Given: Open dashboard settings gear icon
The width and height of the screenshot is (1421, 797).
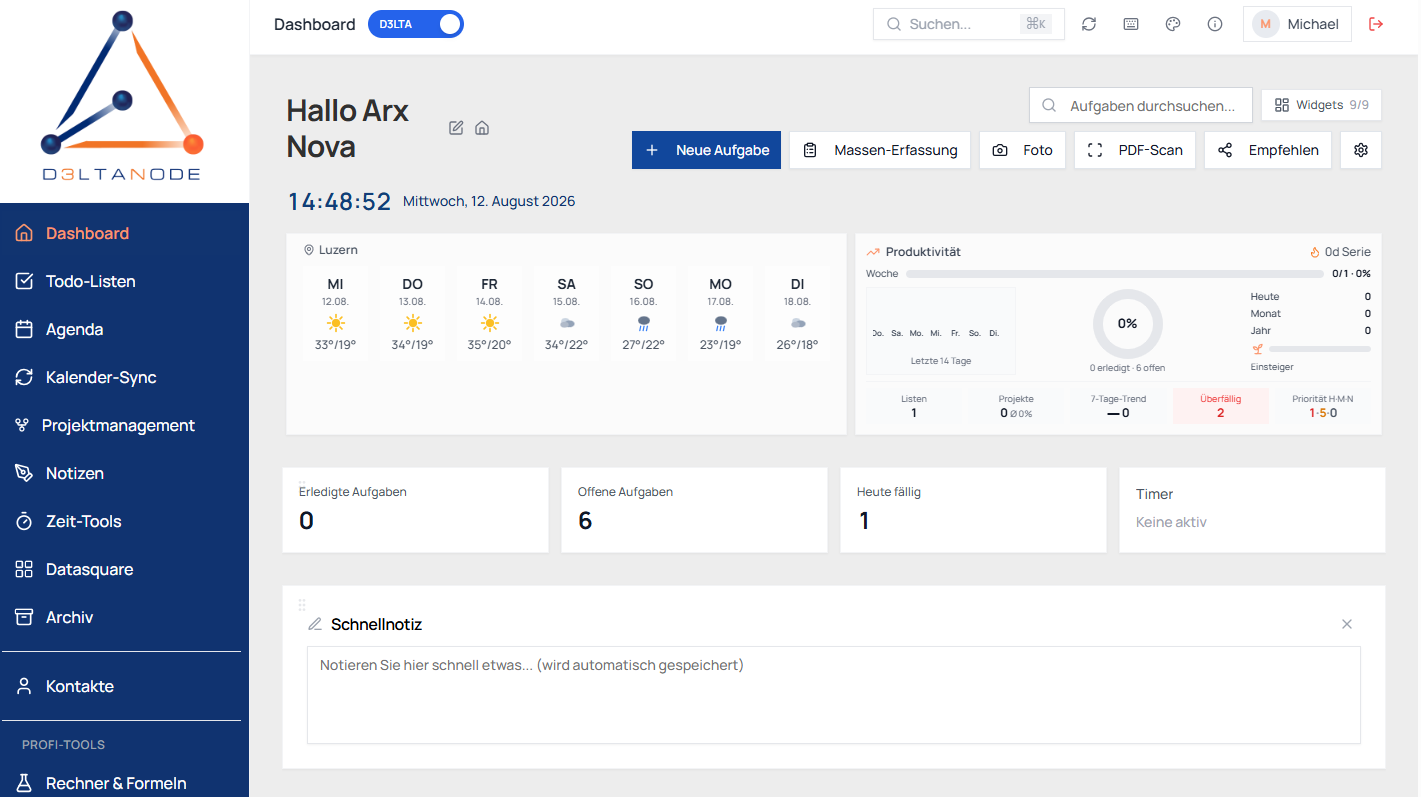Looking at the screenshot, I should tap(1360, 150).
